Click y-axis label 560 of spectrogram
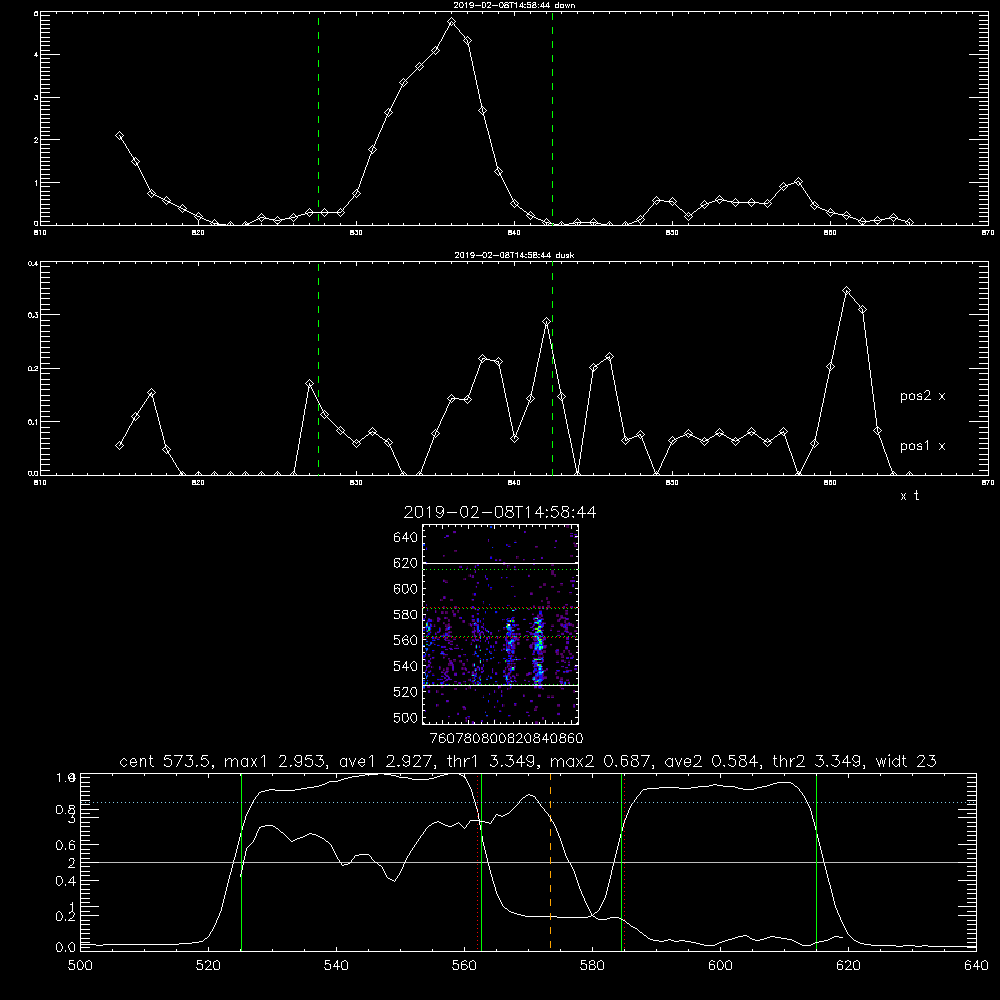The image size is (1000, 1000). 405,640
